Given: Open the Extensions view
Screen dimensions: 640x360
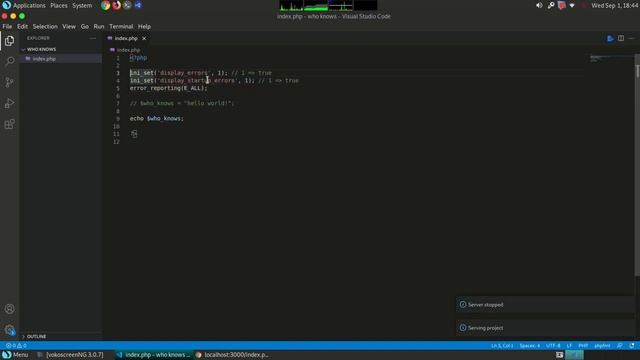Looking at the screenshot, I should pos(9,124).
